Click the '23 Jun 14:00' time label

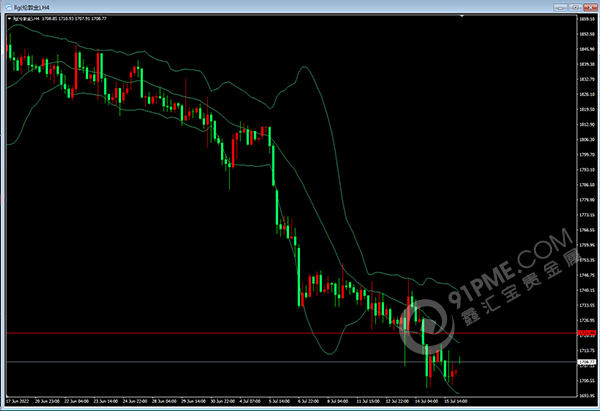coord(106,401)
